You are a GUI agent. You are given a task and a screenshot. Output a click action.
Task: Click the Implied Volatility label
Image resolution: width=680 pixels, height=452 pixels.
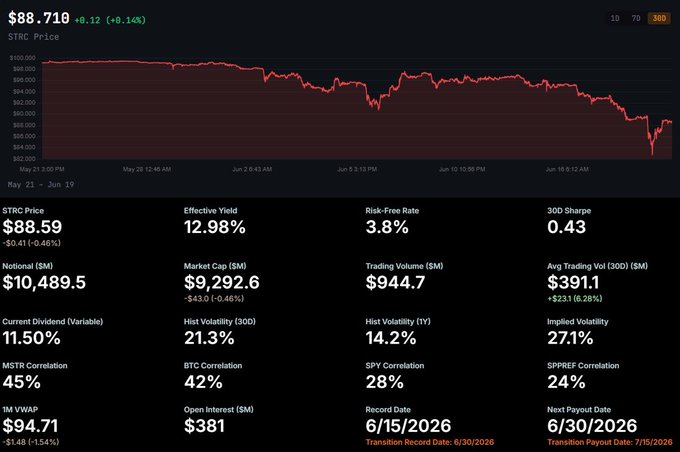578,322
